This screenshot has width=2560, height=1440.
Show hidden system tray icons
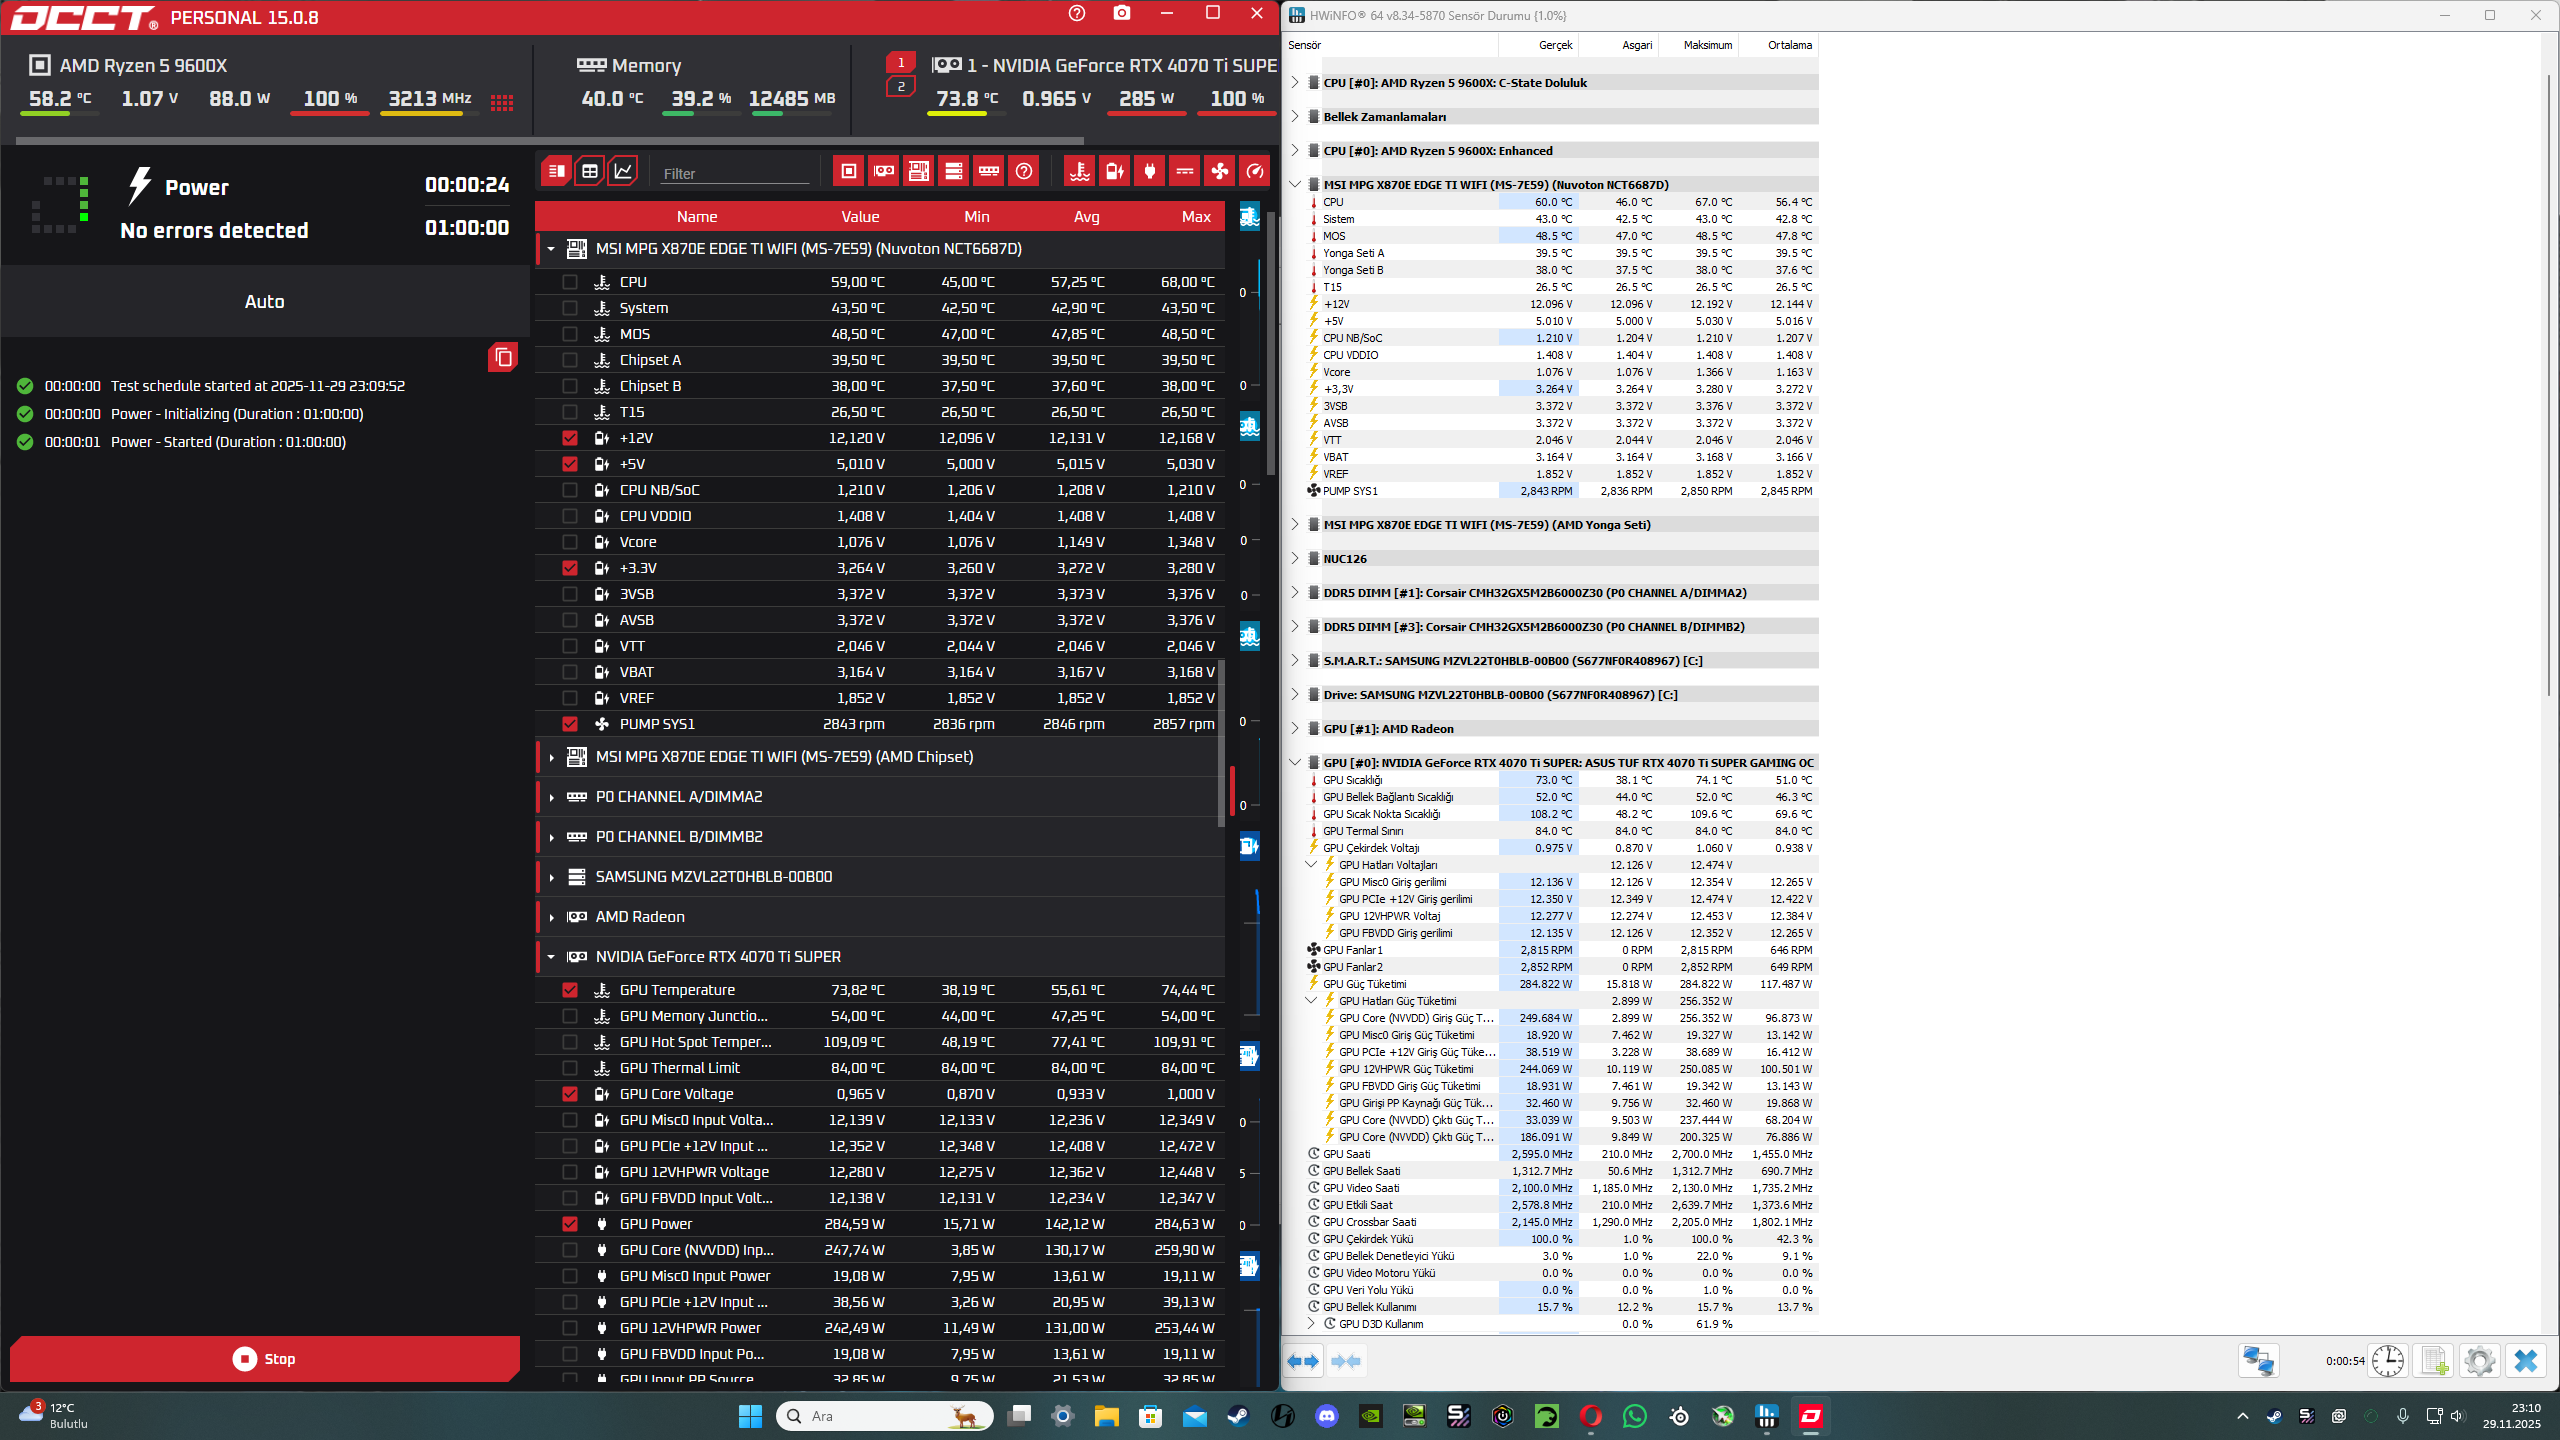(x=2243, y=1416)
